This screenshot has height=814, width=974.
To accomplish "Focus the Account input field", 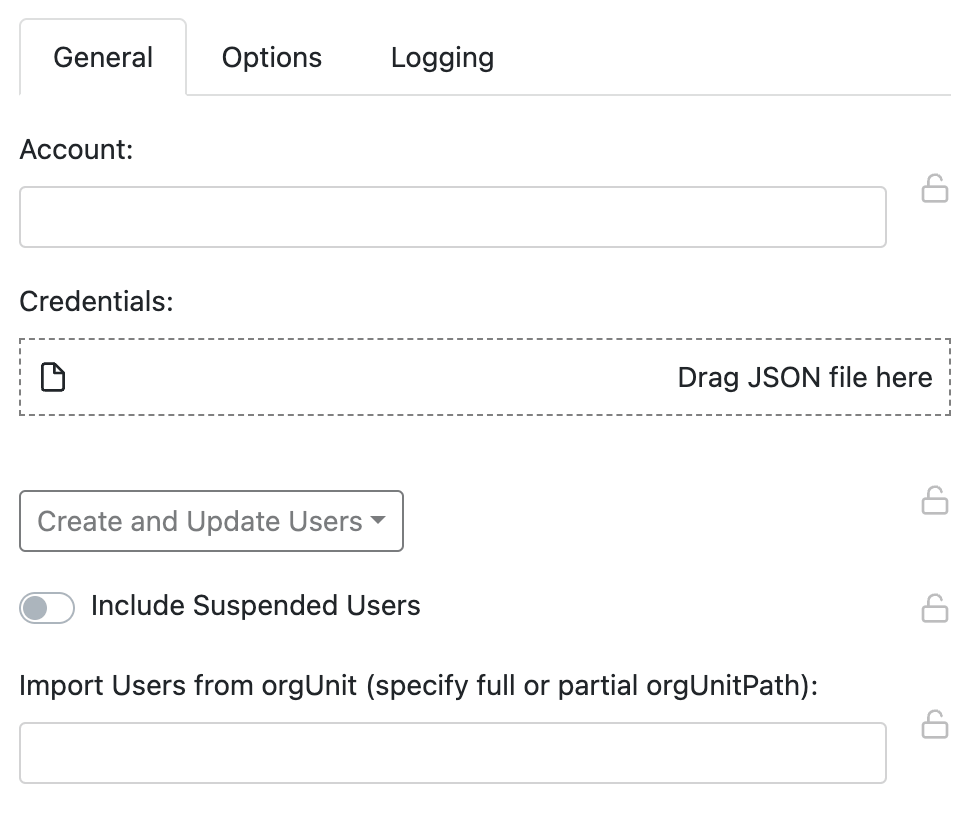I will click(x=453, y=216).
